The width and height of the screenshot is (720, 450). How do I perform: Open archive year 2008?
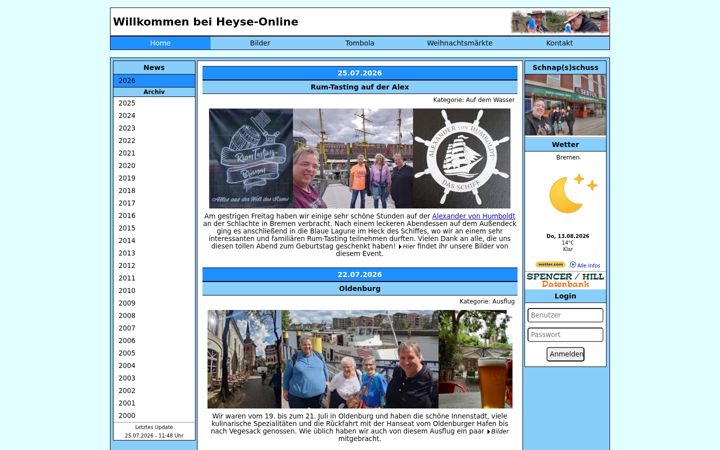click(154, 315)
